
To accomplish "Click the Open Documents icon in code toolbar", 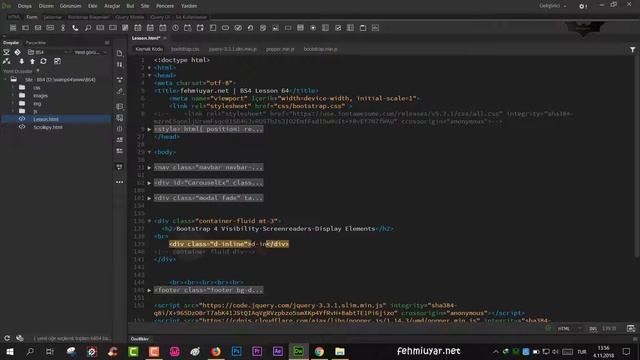I will (120, 53).
